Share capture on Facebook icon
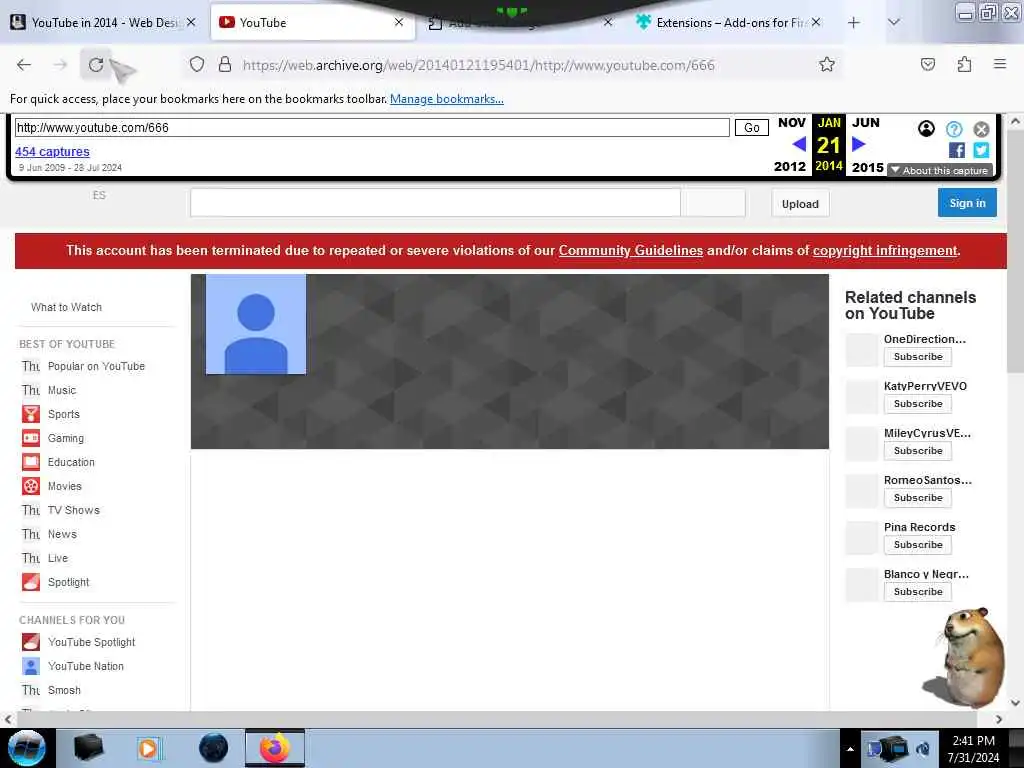The height and width of the screenshot is (768, 1024). tap(957, 150)
